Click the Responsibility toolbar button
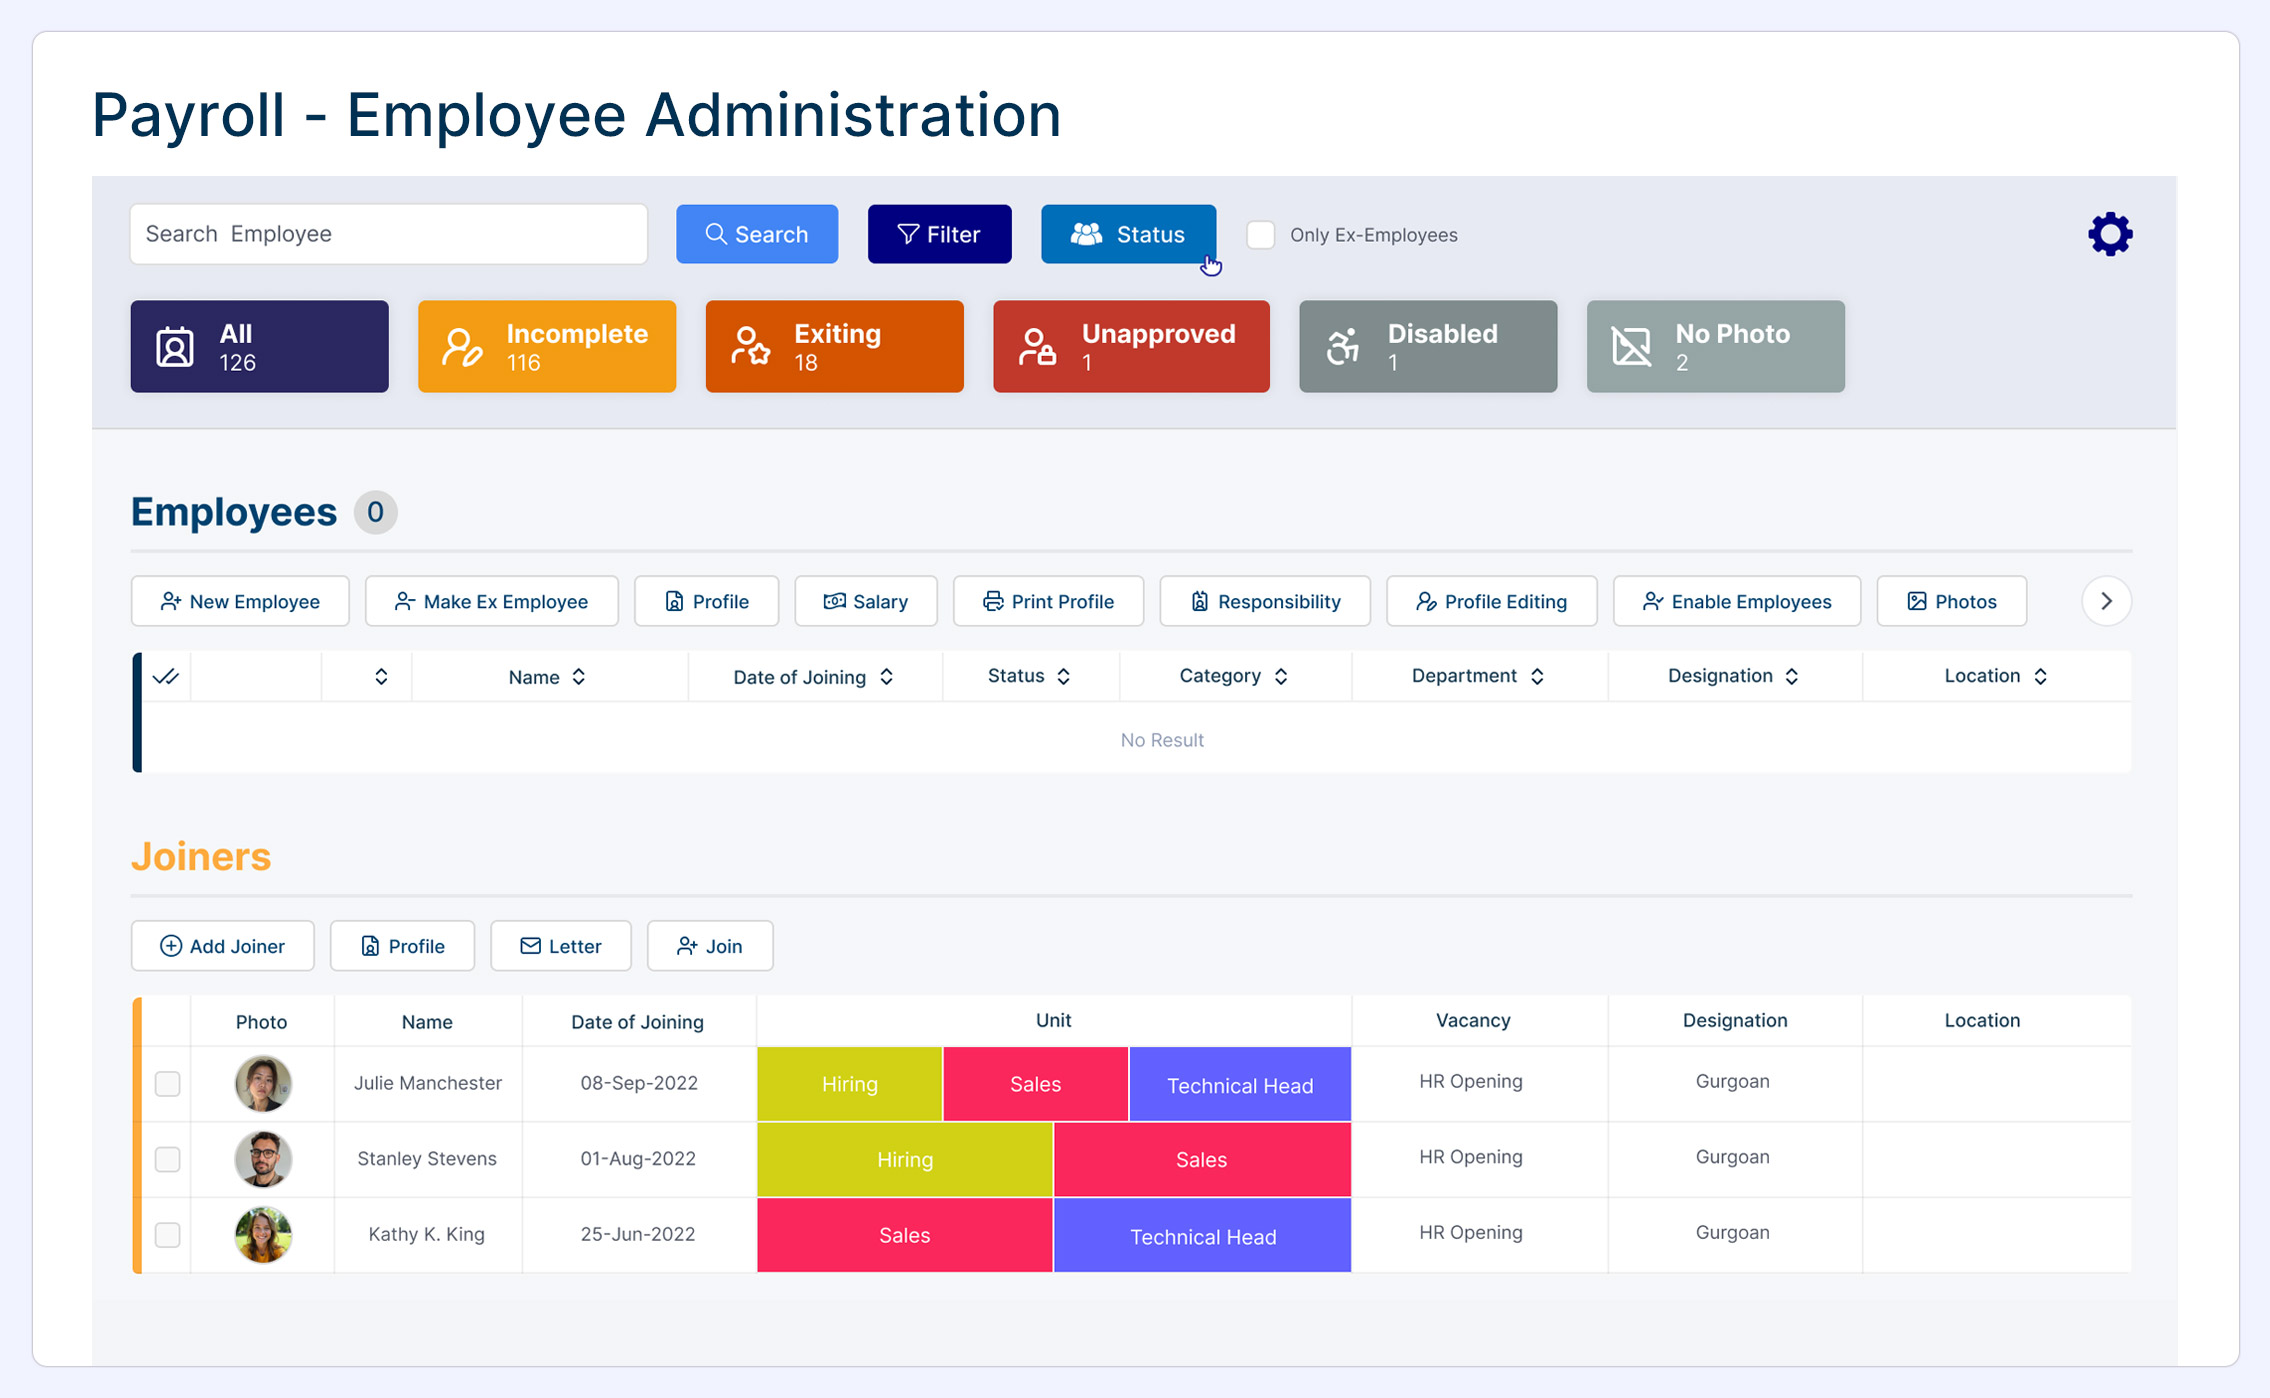The image size is (2270, 1398). tap(1264, 601)
